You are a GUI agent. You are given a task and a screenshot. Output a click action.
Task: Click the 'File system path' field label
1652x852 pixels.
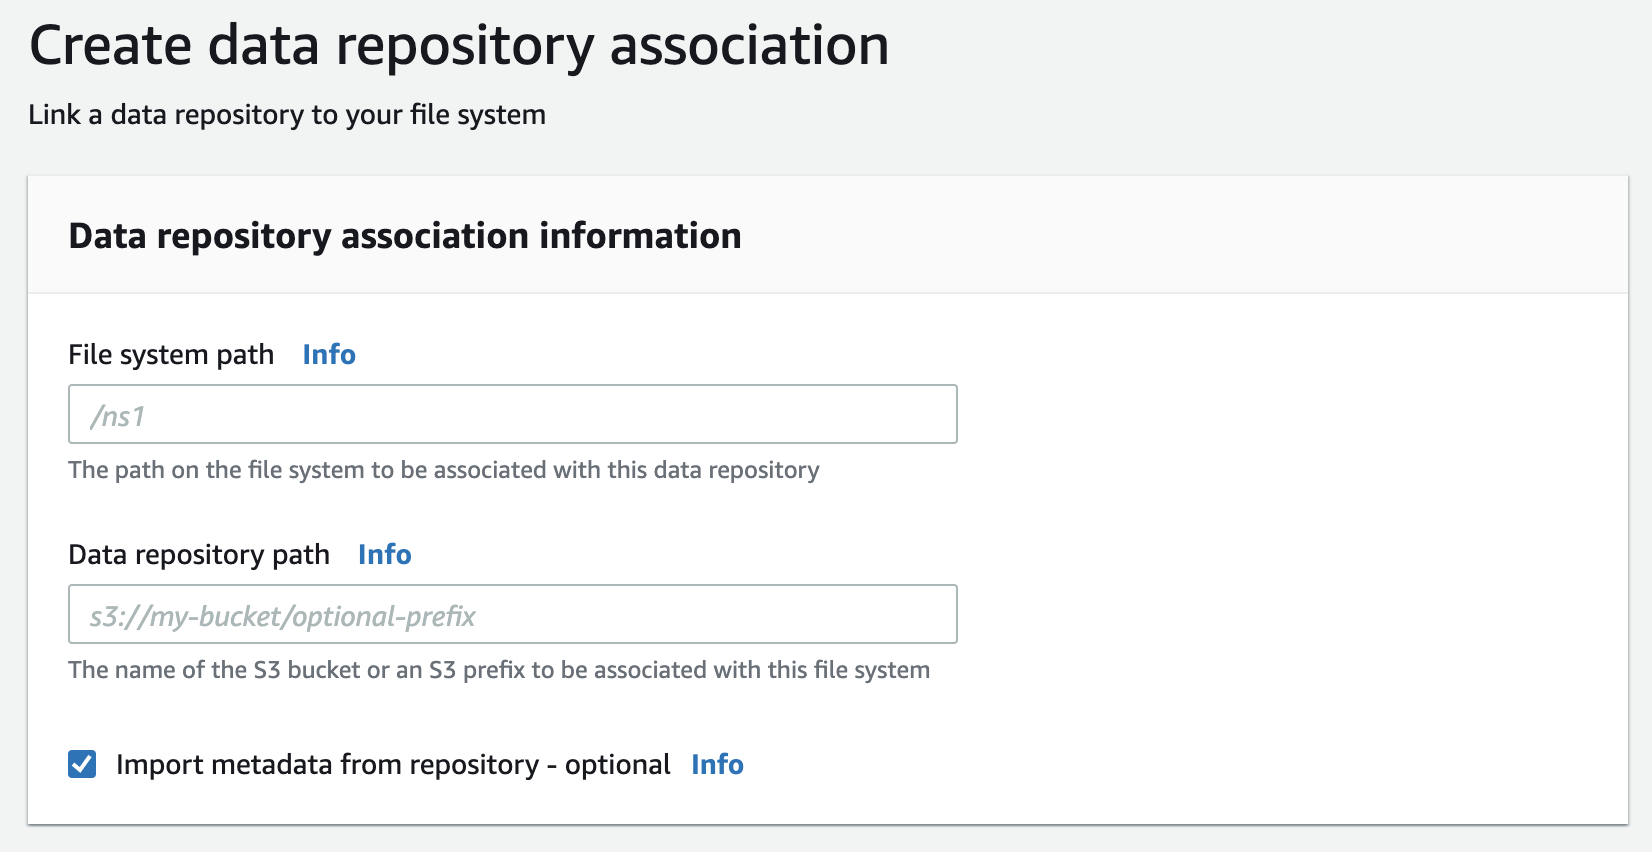(x=171, y=355)
